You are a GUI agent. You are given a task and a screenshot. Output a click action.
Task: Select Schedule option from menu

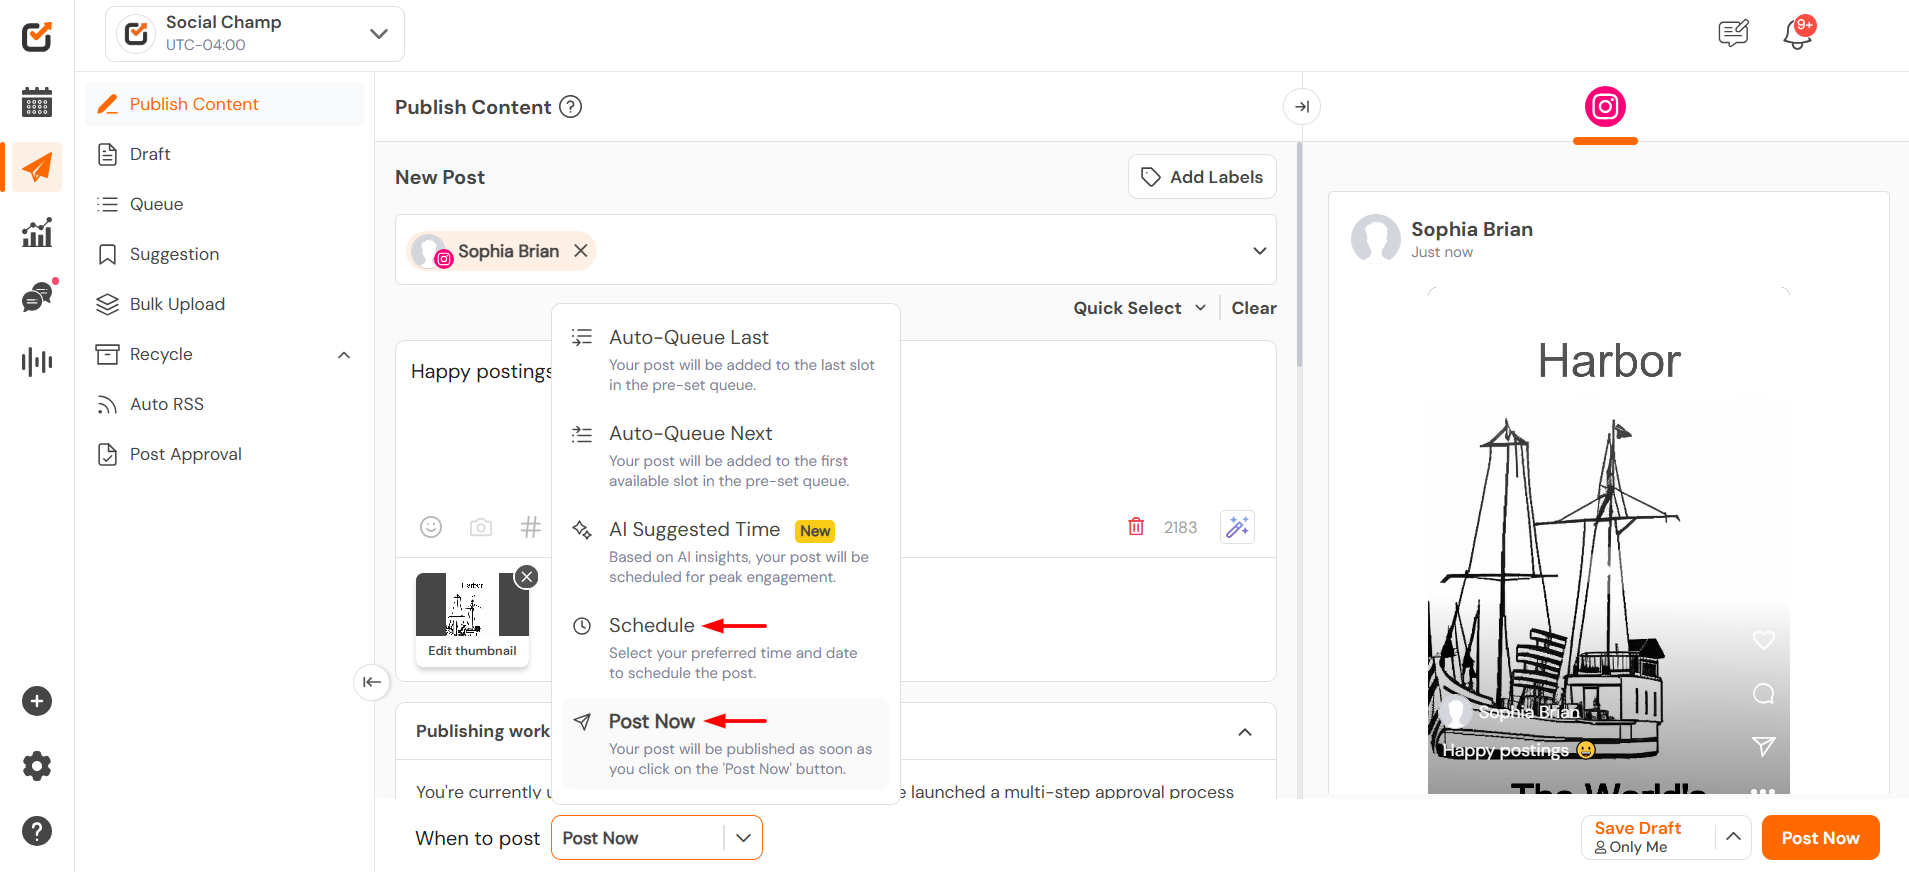(652, 626)
